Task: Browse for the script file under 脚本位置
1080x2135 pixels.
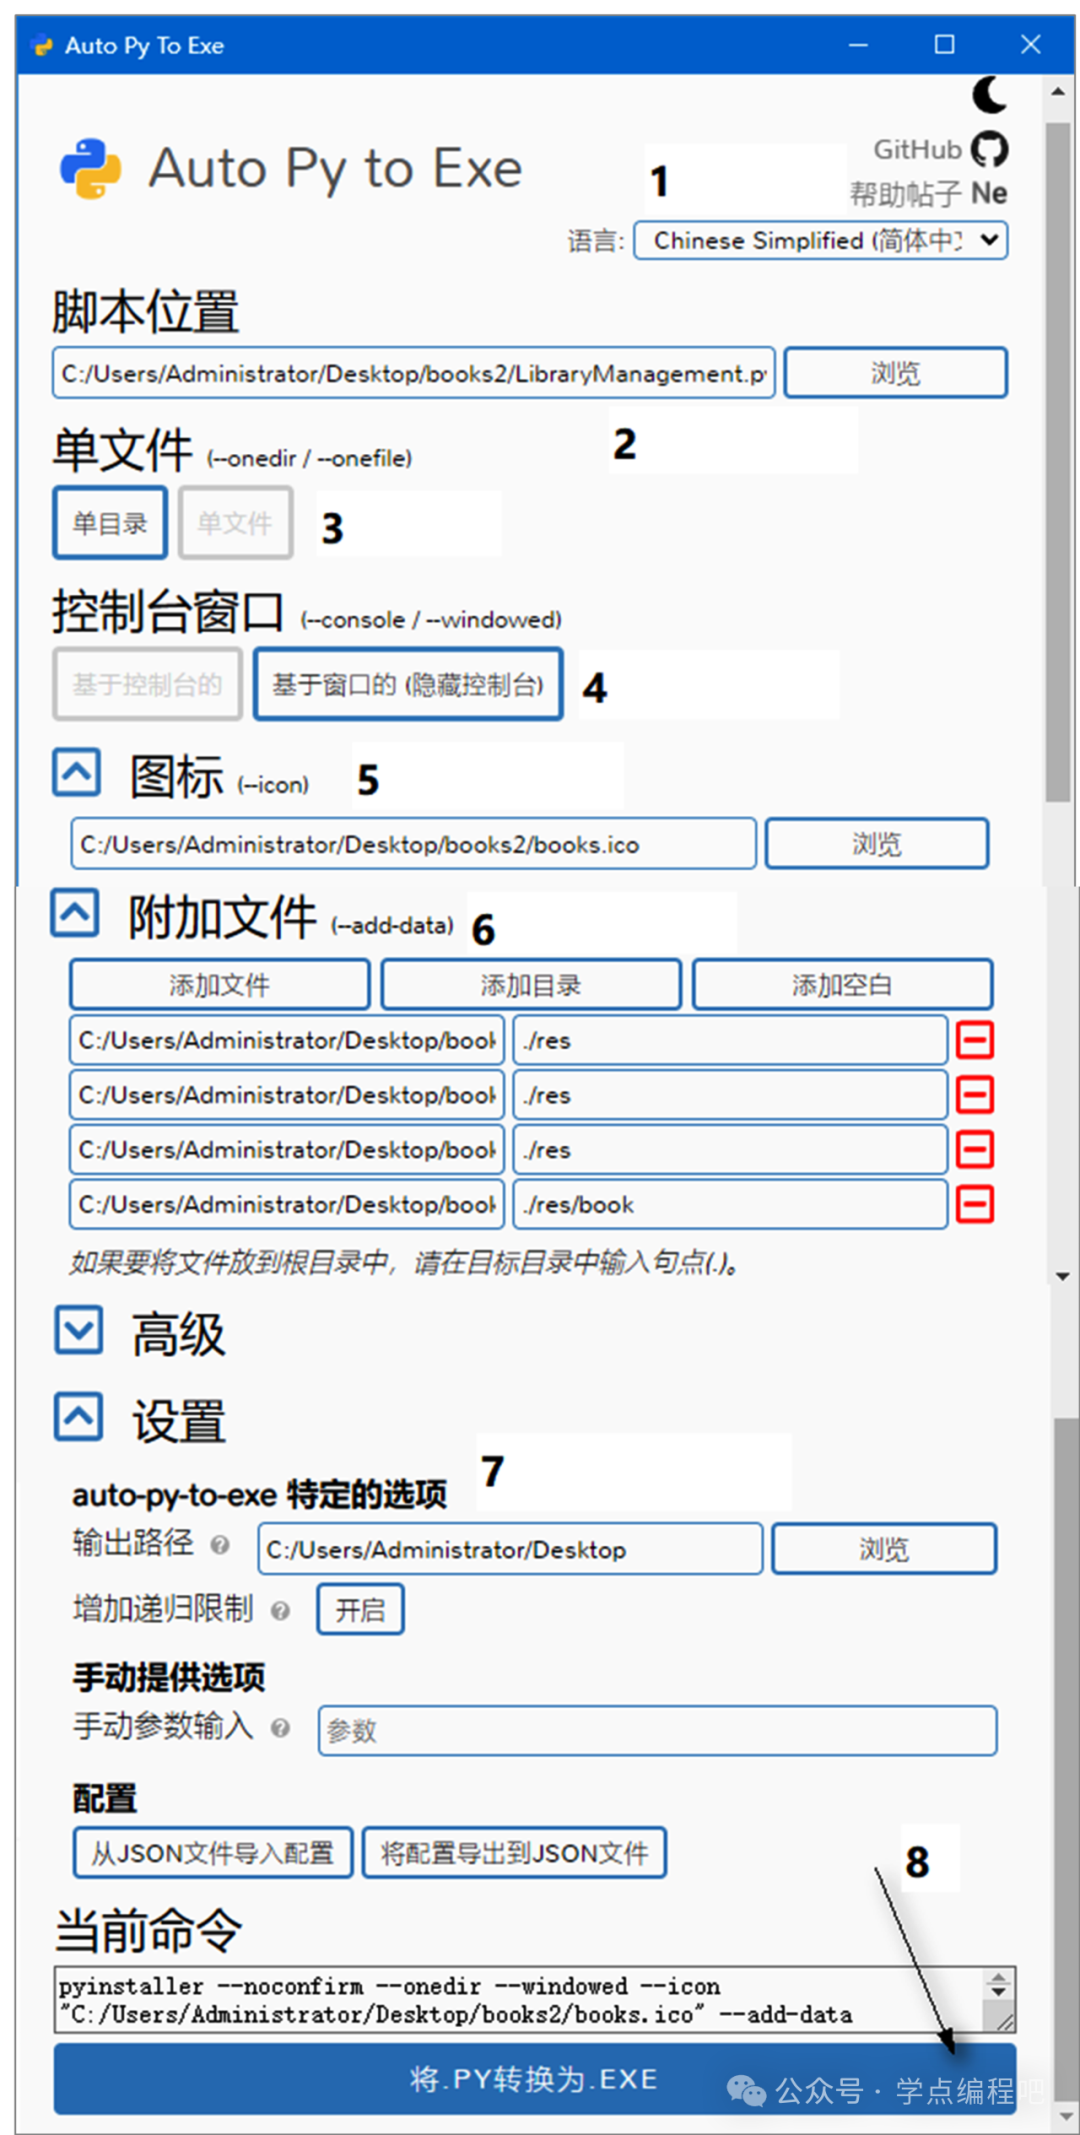Action: (x=895, y=373)
